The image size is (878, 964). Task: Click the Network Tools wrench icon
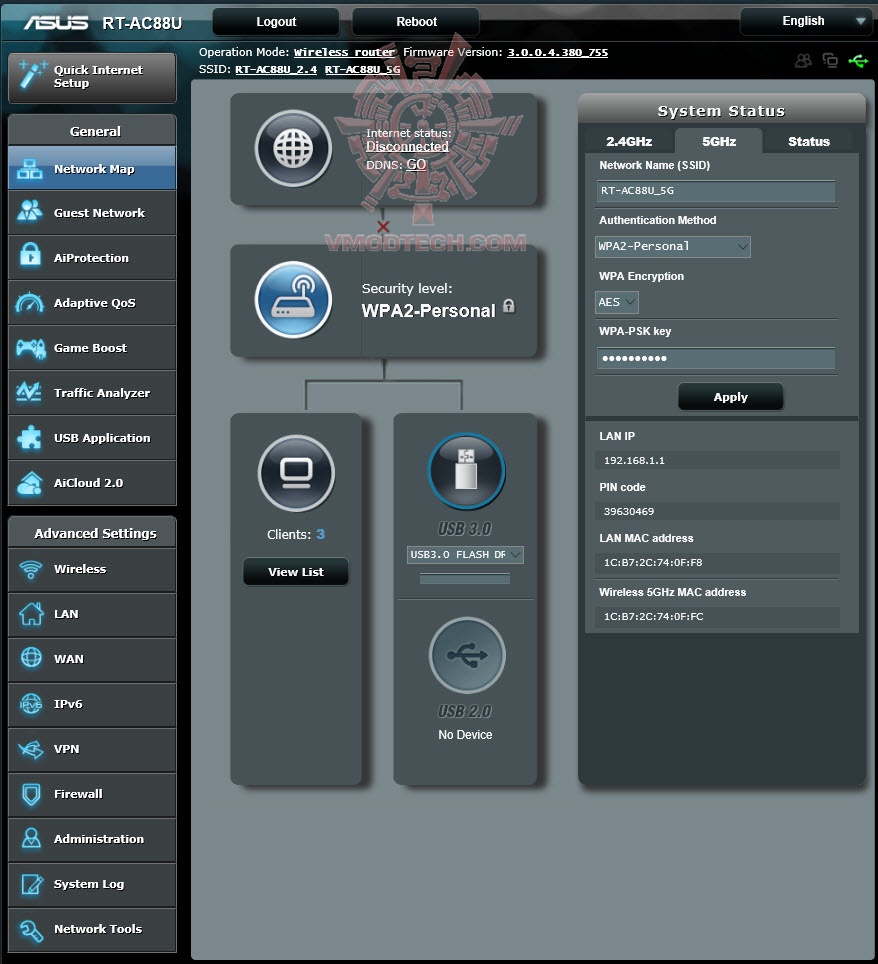[31, 930]
